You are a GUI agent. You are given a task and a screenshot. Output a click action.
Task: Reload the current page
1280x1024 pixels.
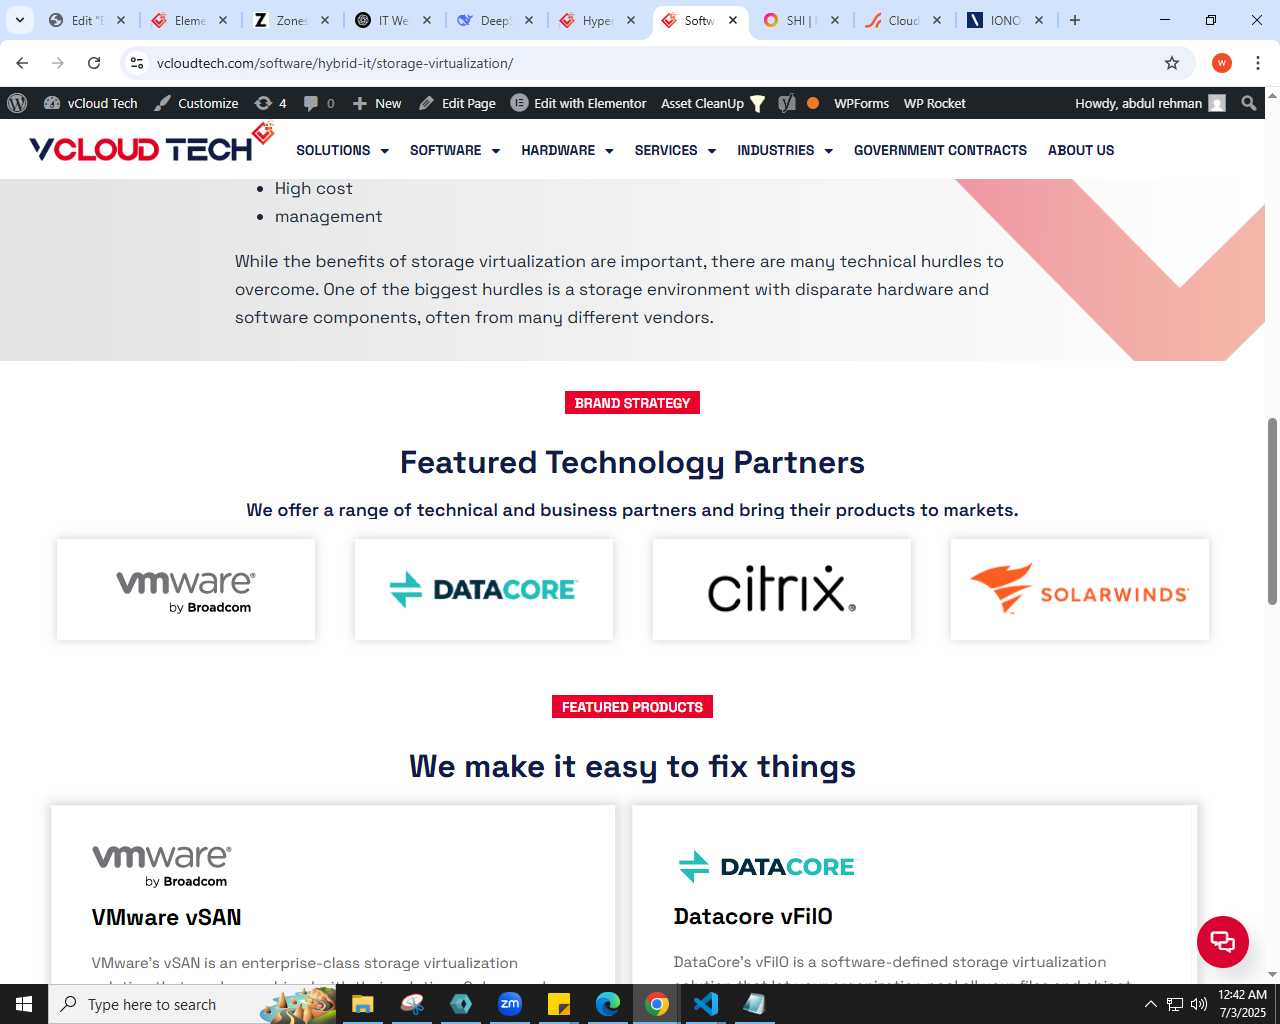(94, 63)
